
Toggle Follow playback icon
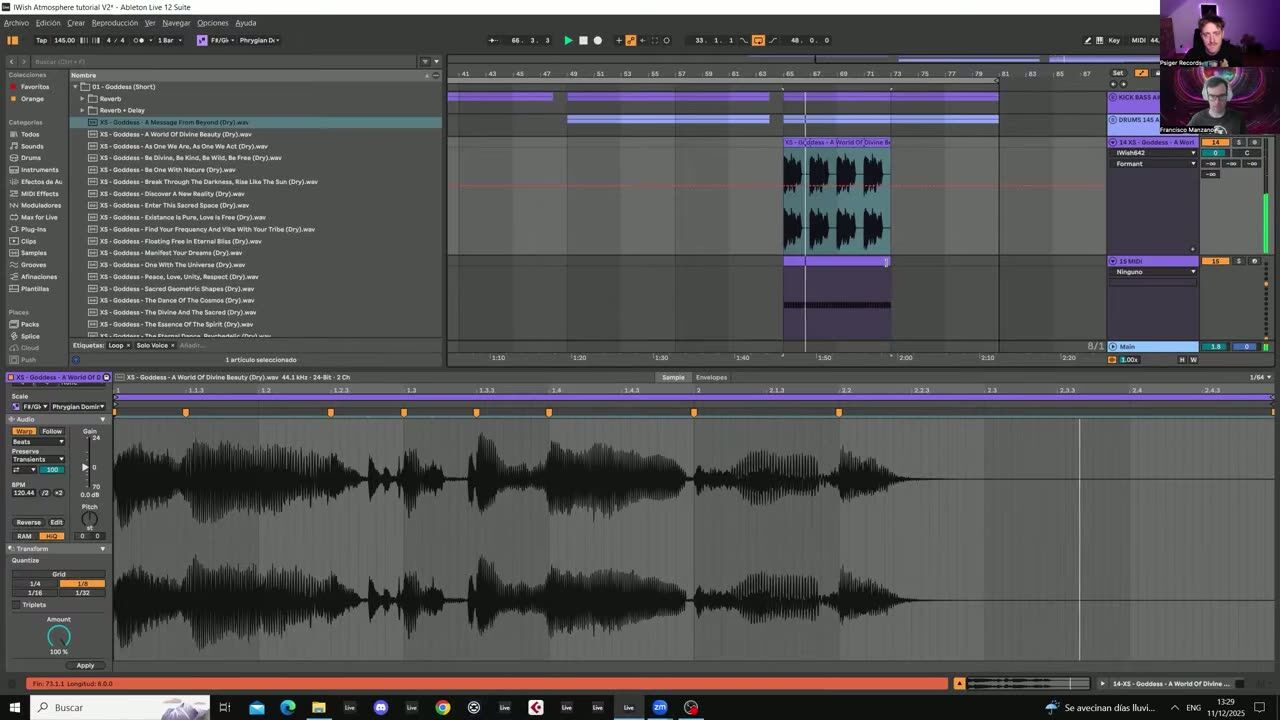493,40
